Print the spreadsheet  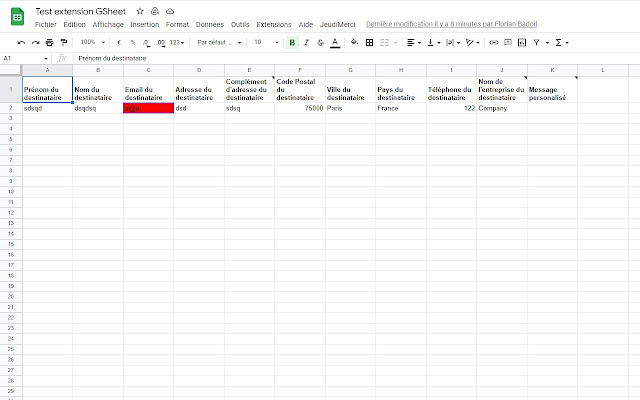[49, 42]
